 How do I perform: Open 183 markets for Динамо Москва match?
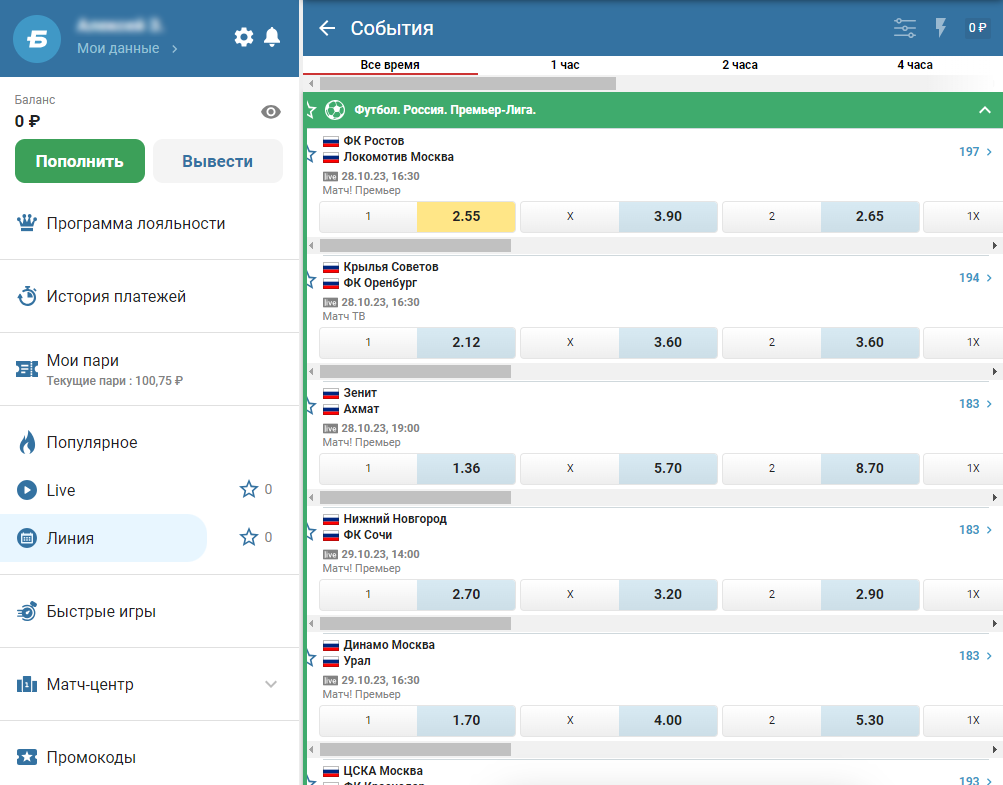pyautogui.click(x=975, y=656)
